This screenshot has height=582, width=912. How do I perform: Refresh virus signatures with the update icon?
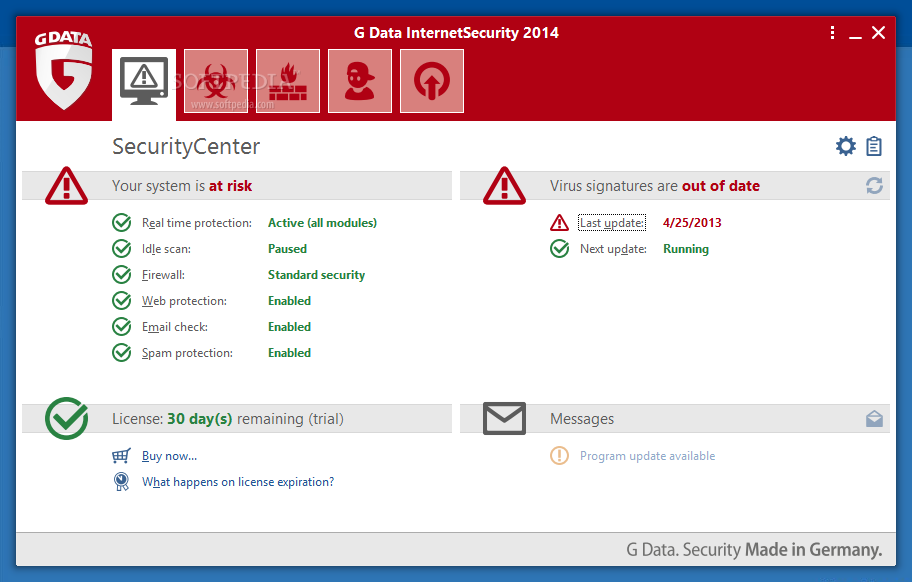(874, 185)
